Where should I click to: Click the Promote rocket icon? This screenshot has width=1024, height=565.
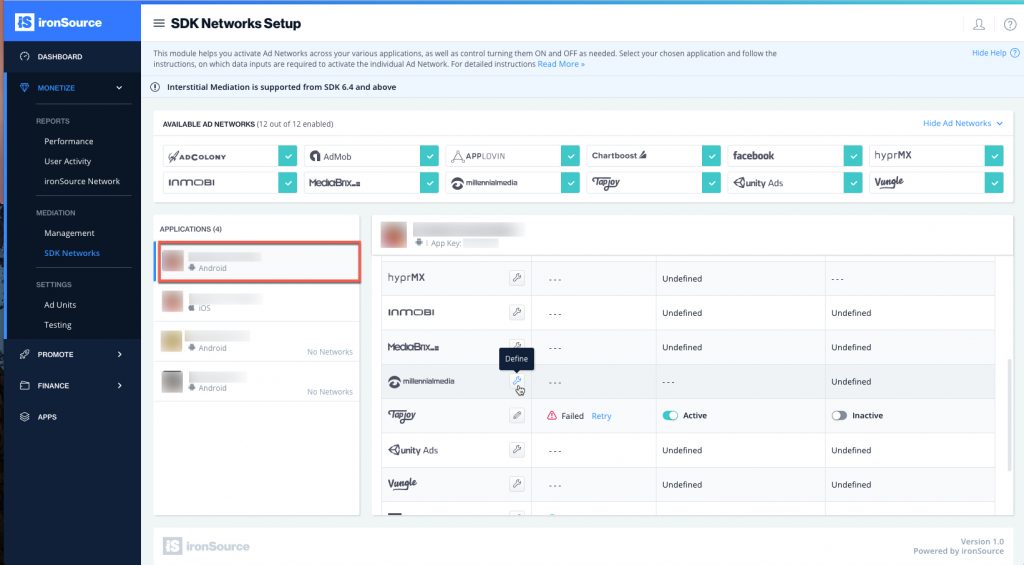(25, 354)
